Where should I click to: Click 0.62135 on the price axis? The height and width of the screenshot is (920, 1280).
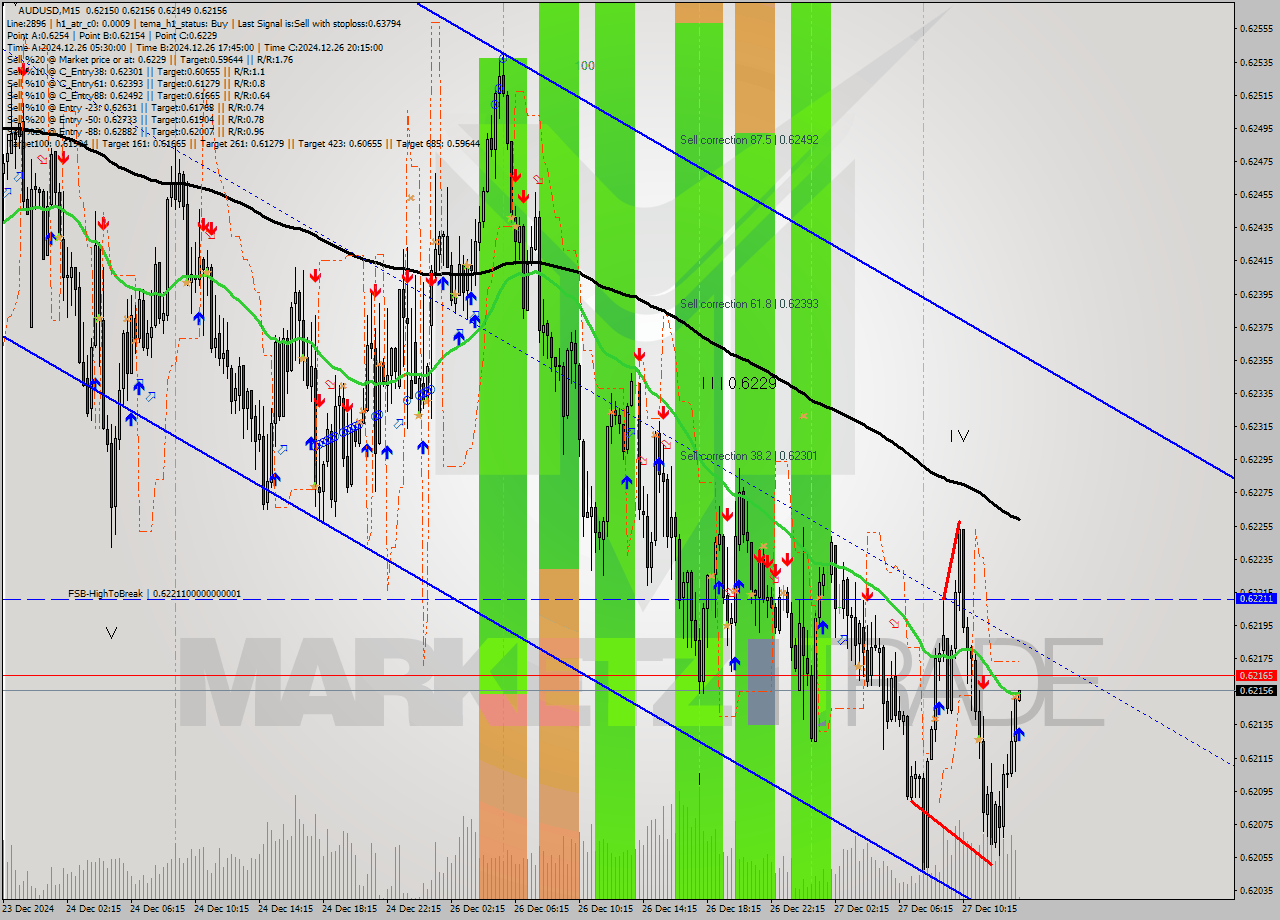pyautogui.click(x=1257, y=724)
